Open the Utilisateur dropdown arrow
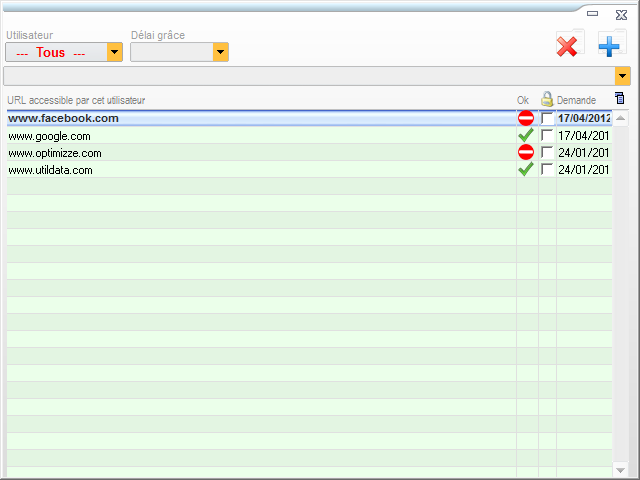640x480 pixels. tap(115, 52)
